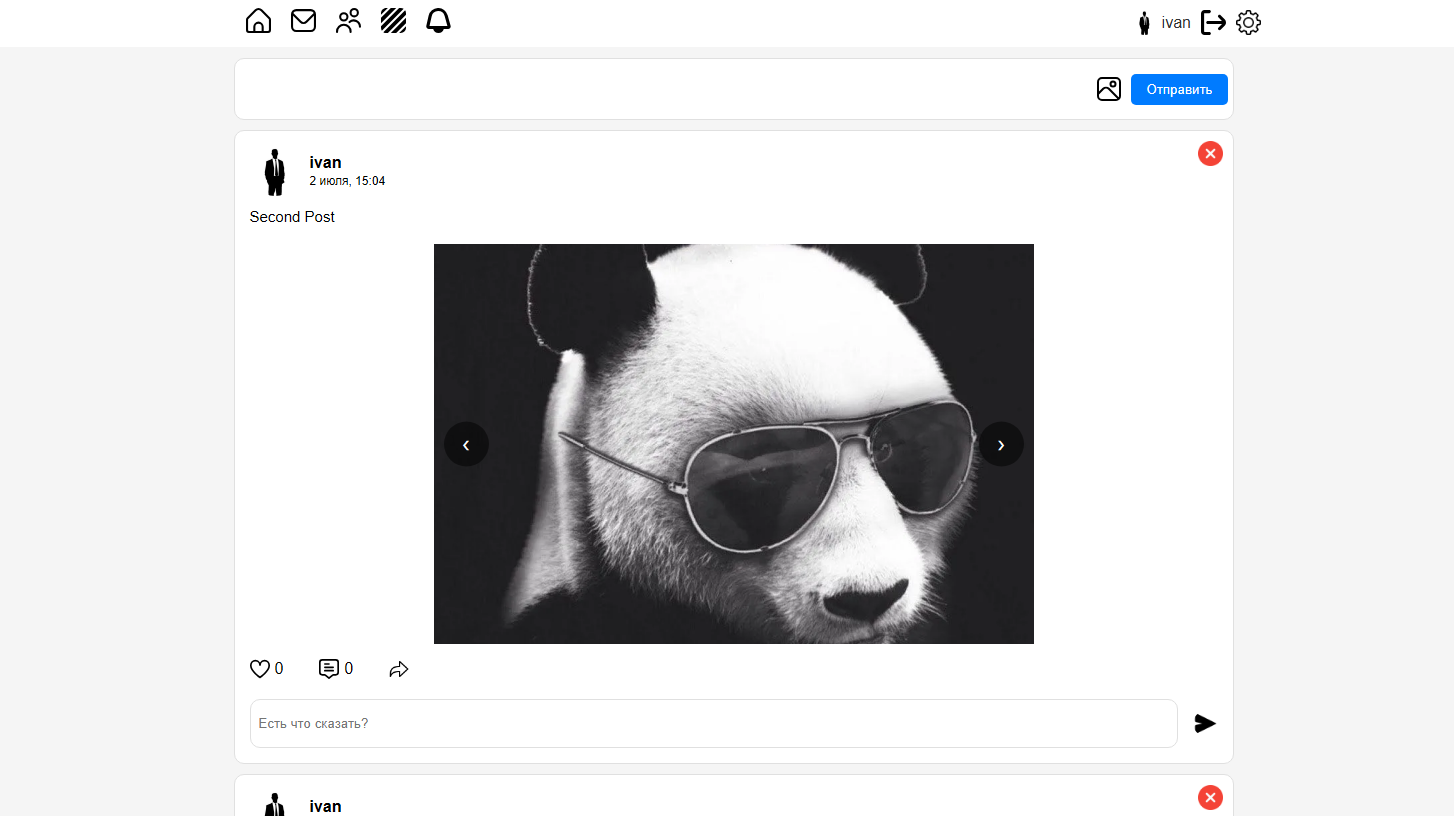Delete the lower post with red X

(x=1210, y=797)
